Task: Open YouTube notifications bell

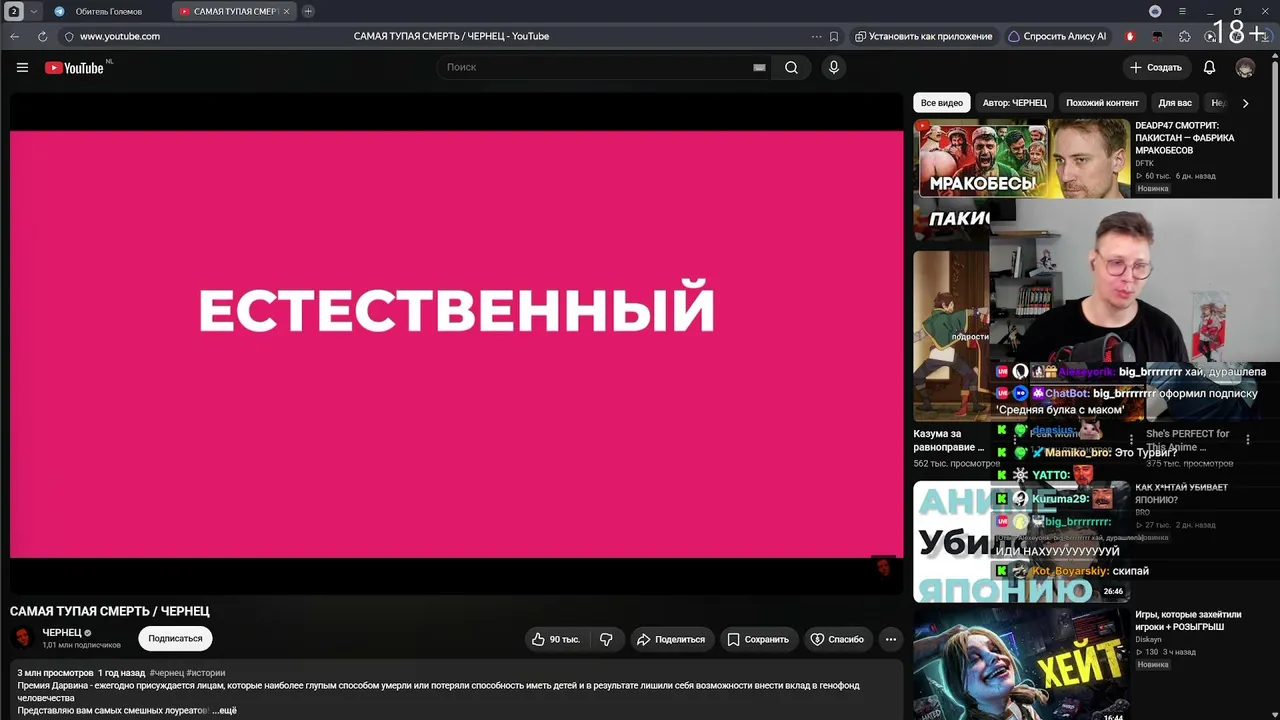Action: pyautogui.click(x=1209, y=67)
